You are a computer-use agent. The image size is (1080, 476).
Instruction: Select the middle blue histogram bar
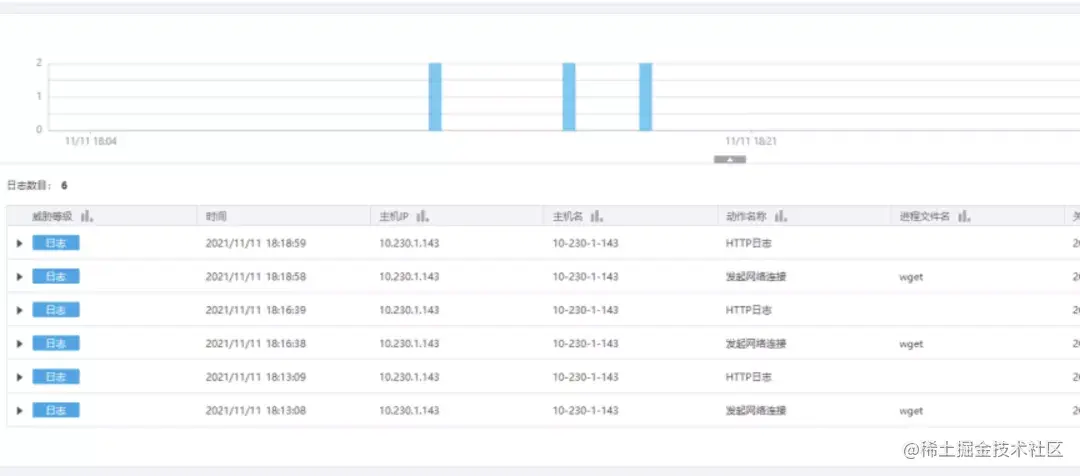tap(569, 96)
